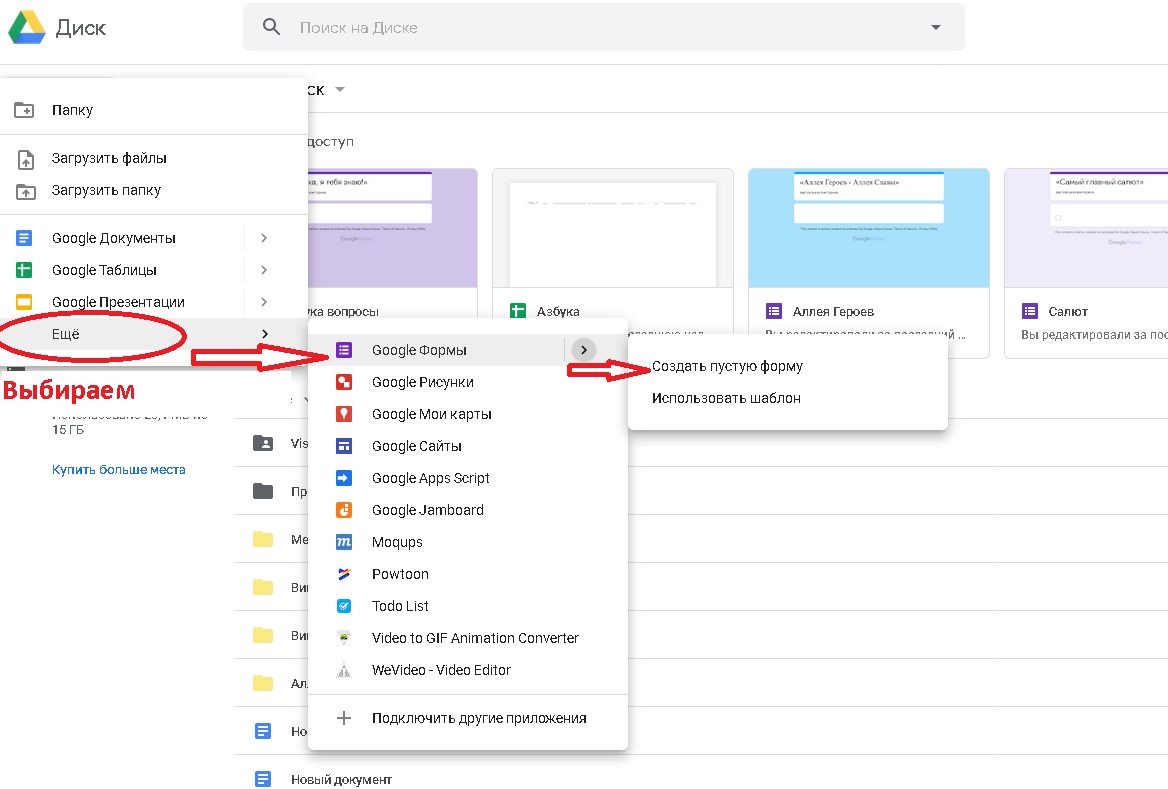Click the Video to GIF Animation Converter icon

(x=343, y=639)
